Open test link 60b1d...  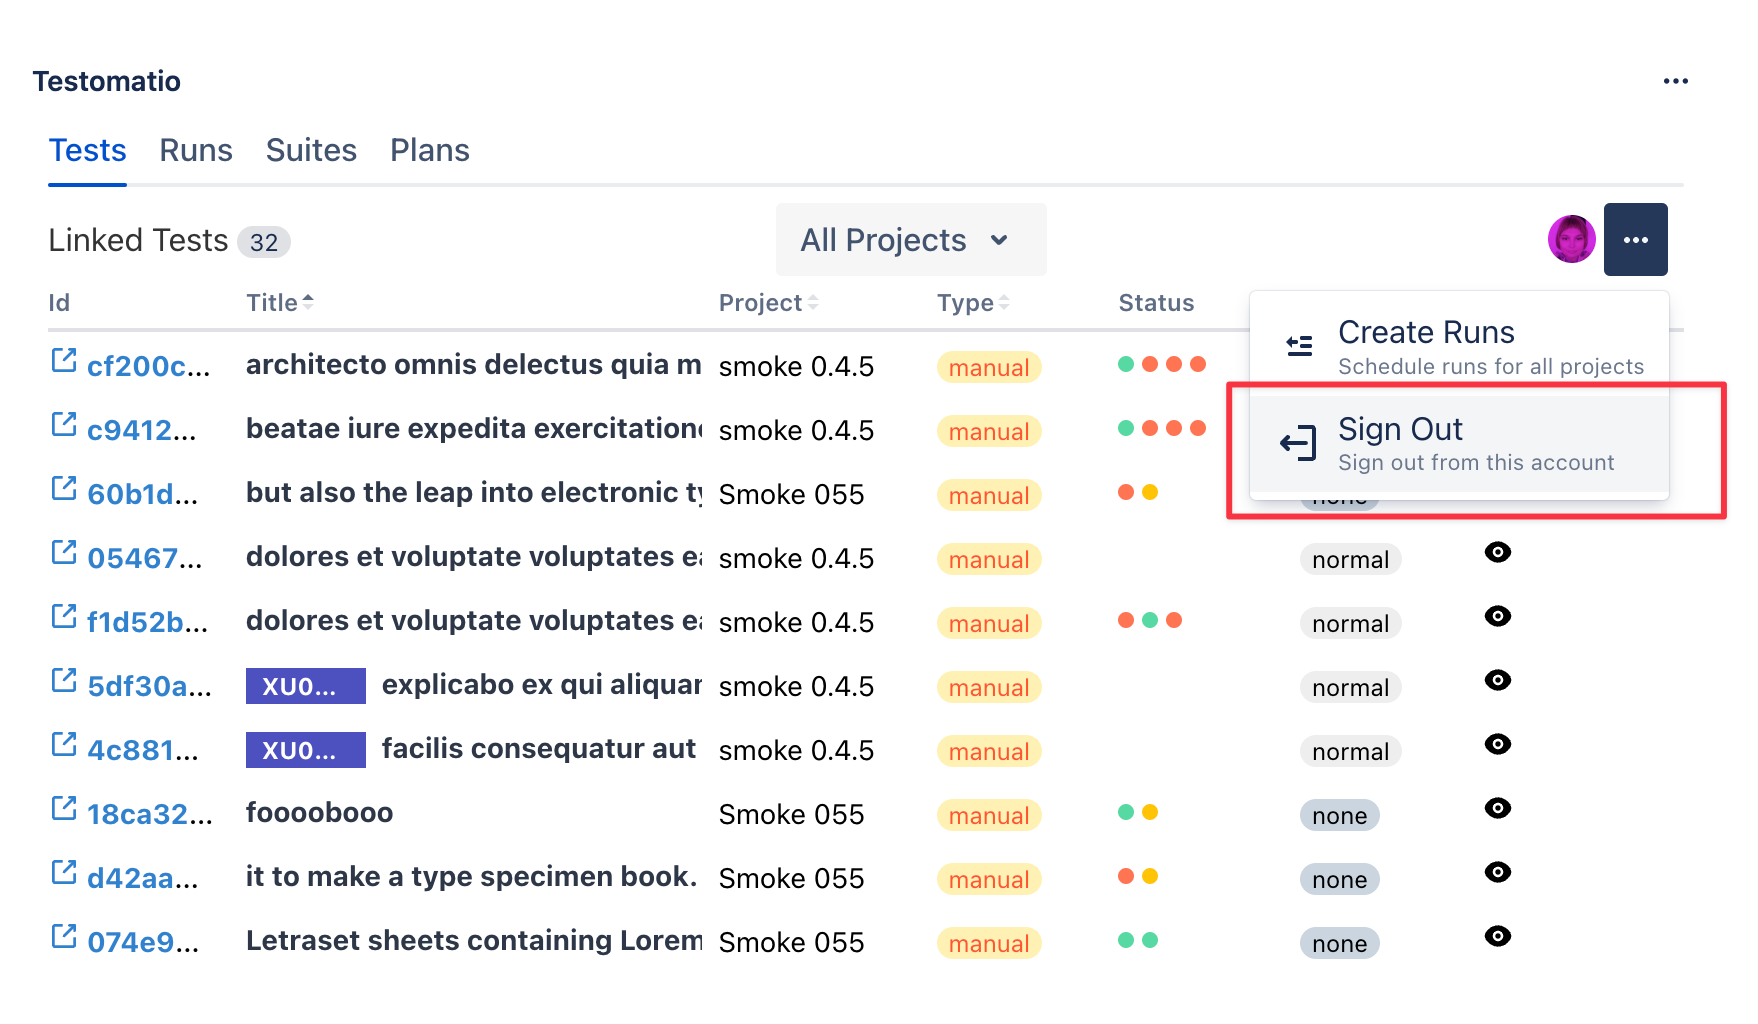coord(142,494)
